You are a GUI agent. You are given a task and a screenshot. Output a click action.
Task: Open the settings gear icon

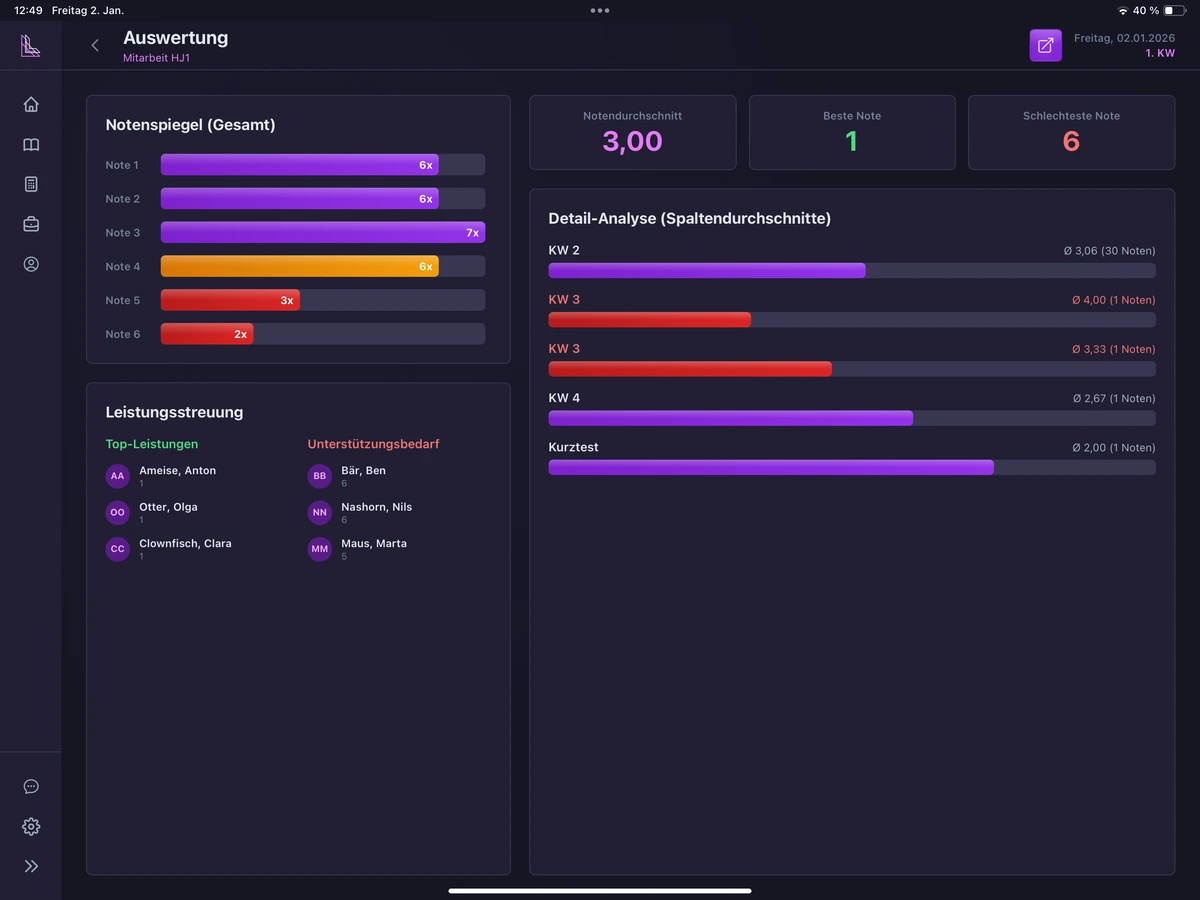31,826
